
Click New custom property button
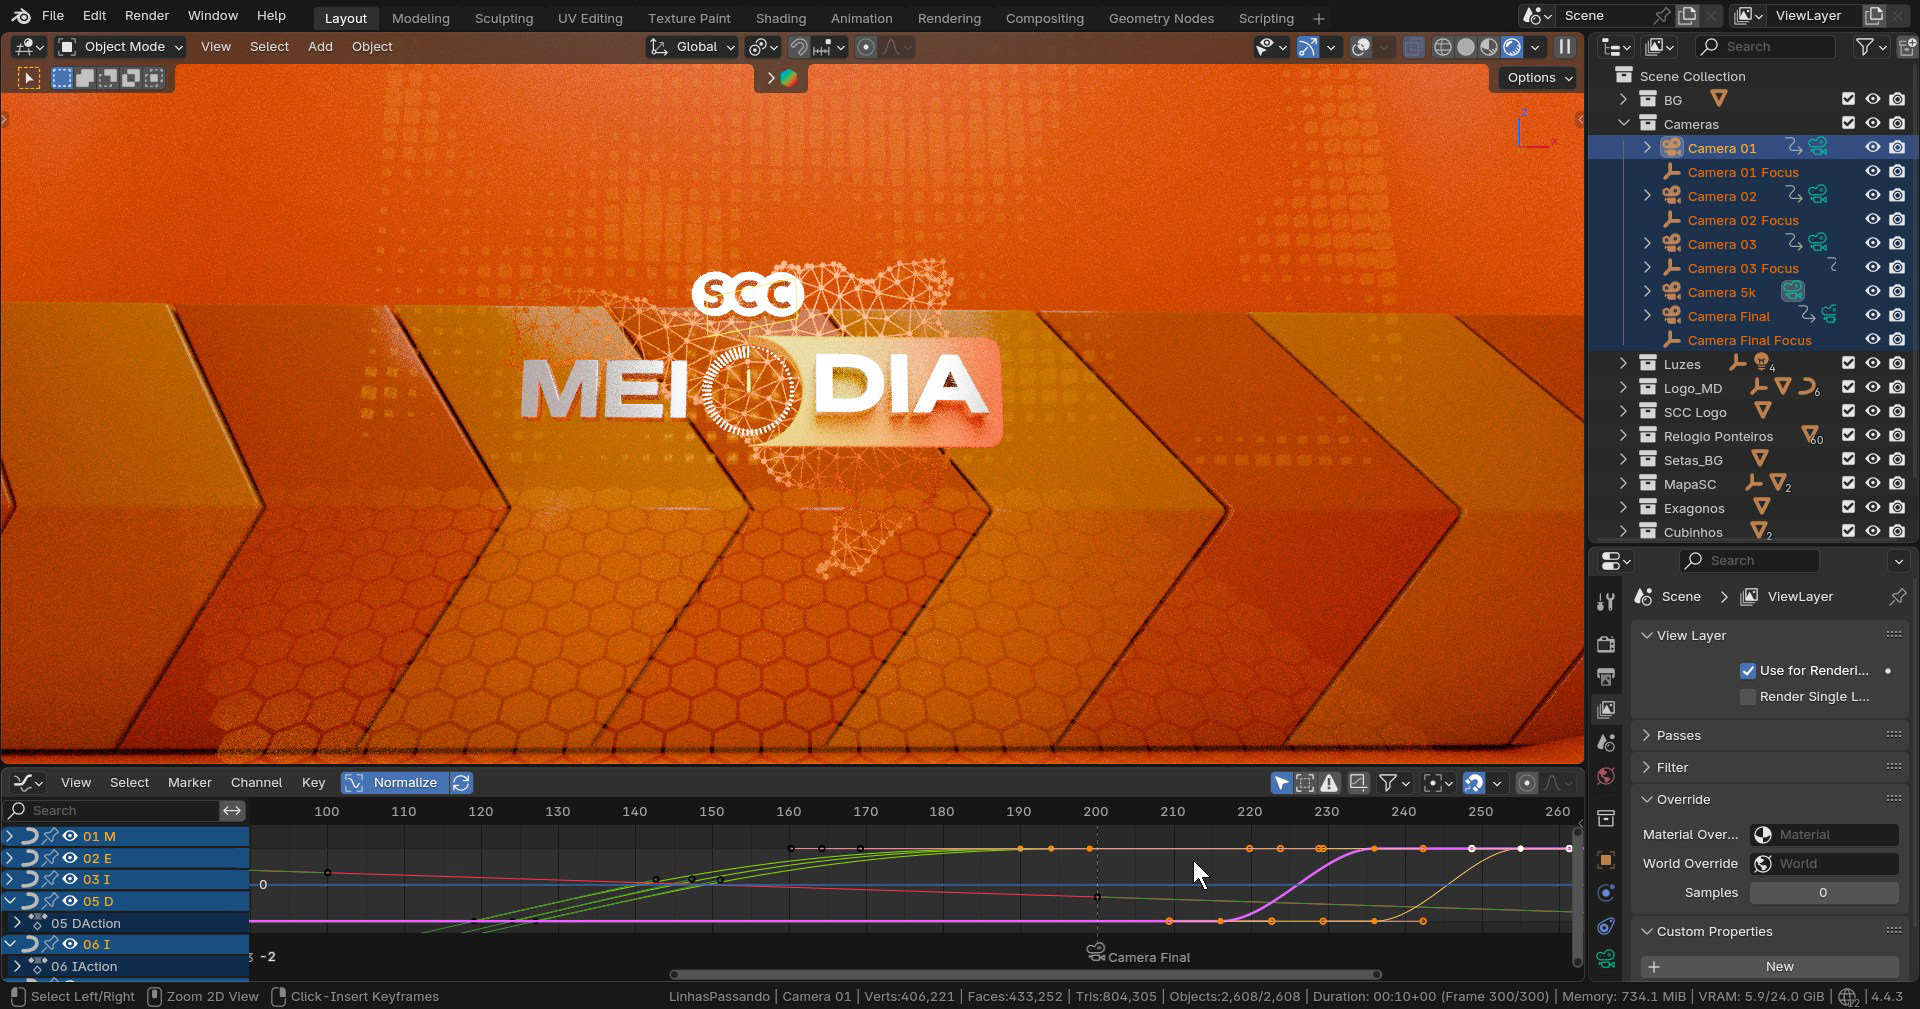click(x=1770, y=967)
